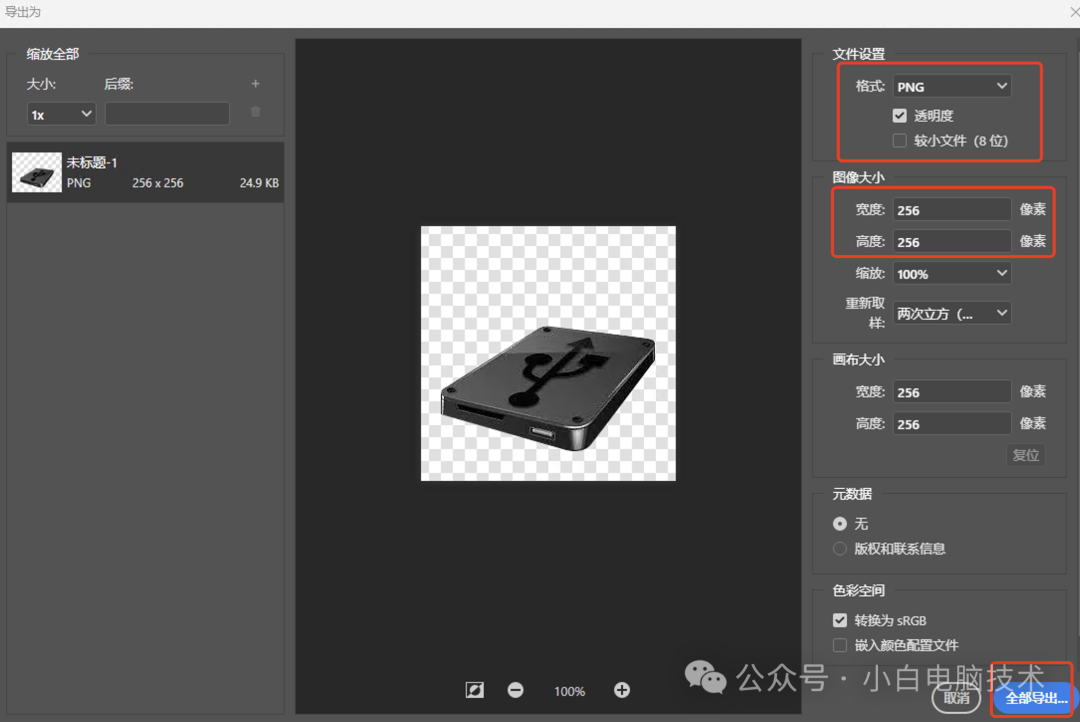Click the 画布大小 高度 field
Viewport: 1080px width, 722px height.
[951, 424]
